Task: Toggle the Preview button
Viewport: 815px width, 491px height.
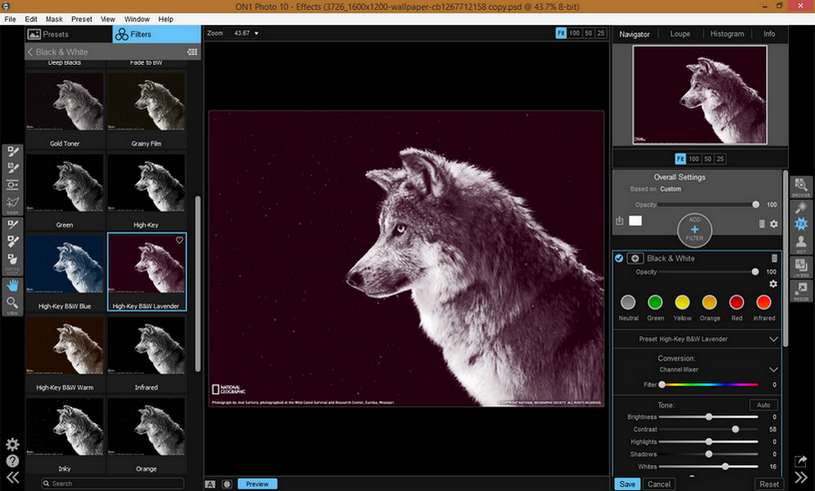Action: (257, 484)
